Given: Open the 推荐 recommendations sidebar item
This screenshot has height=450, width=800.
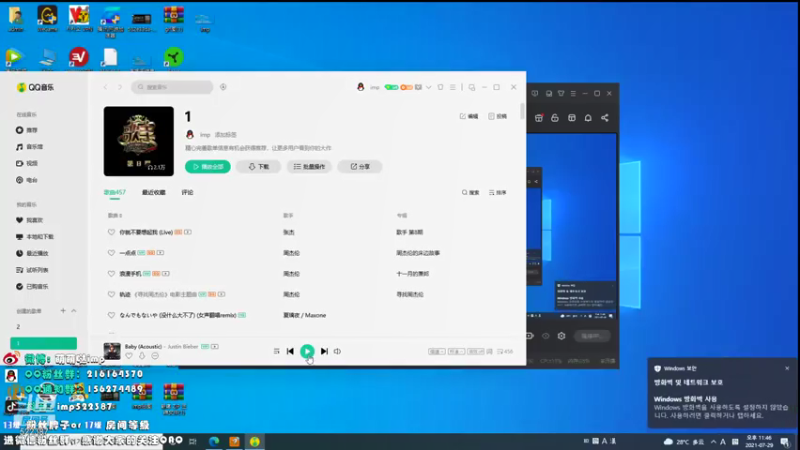Looking at the screenshot, I should 27,130.
